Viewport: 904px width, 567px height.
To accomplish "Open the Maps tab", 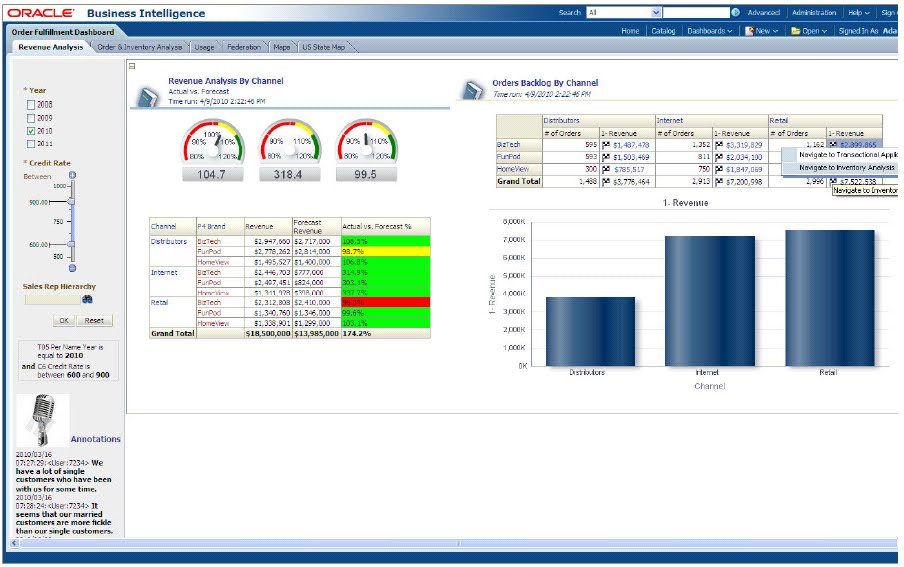I will point(282,47).
